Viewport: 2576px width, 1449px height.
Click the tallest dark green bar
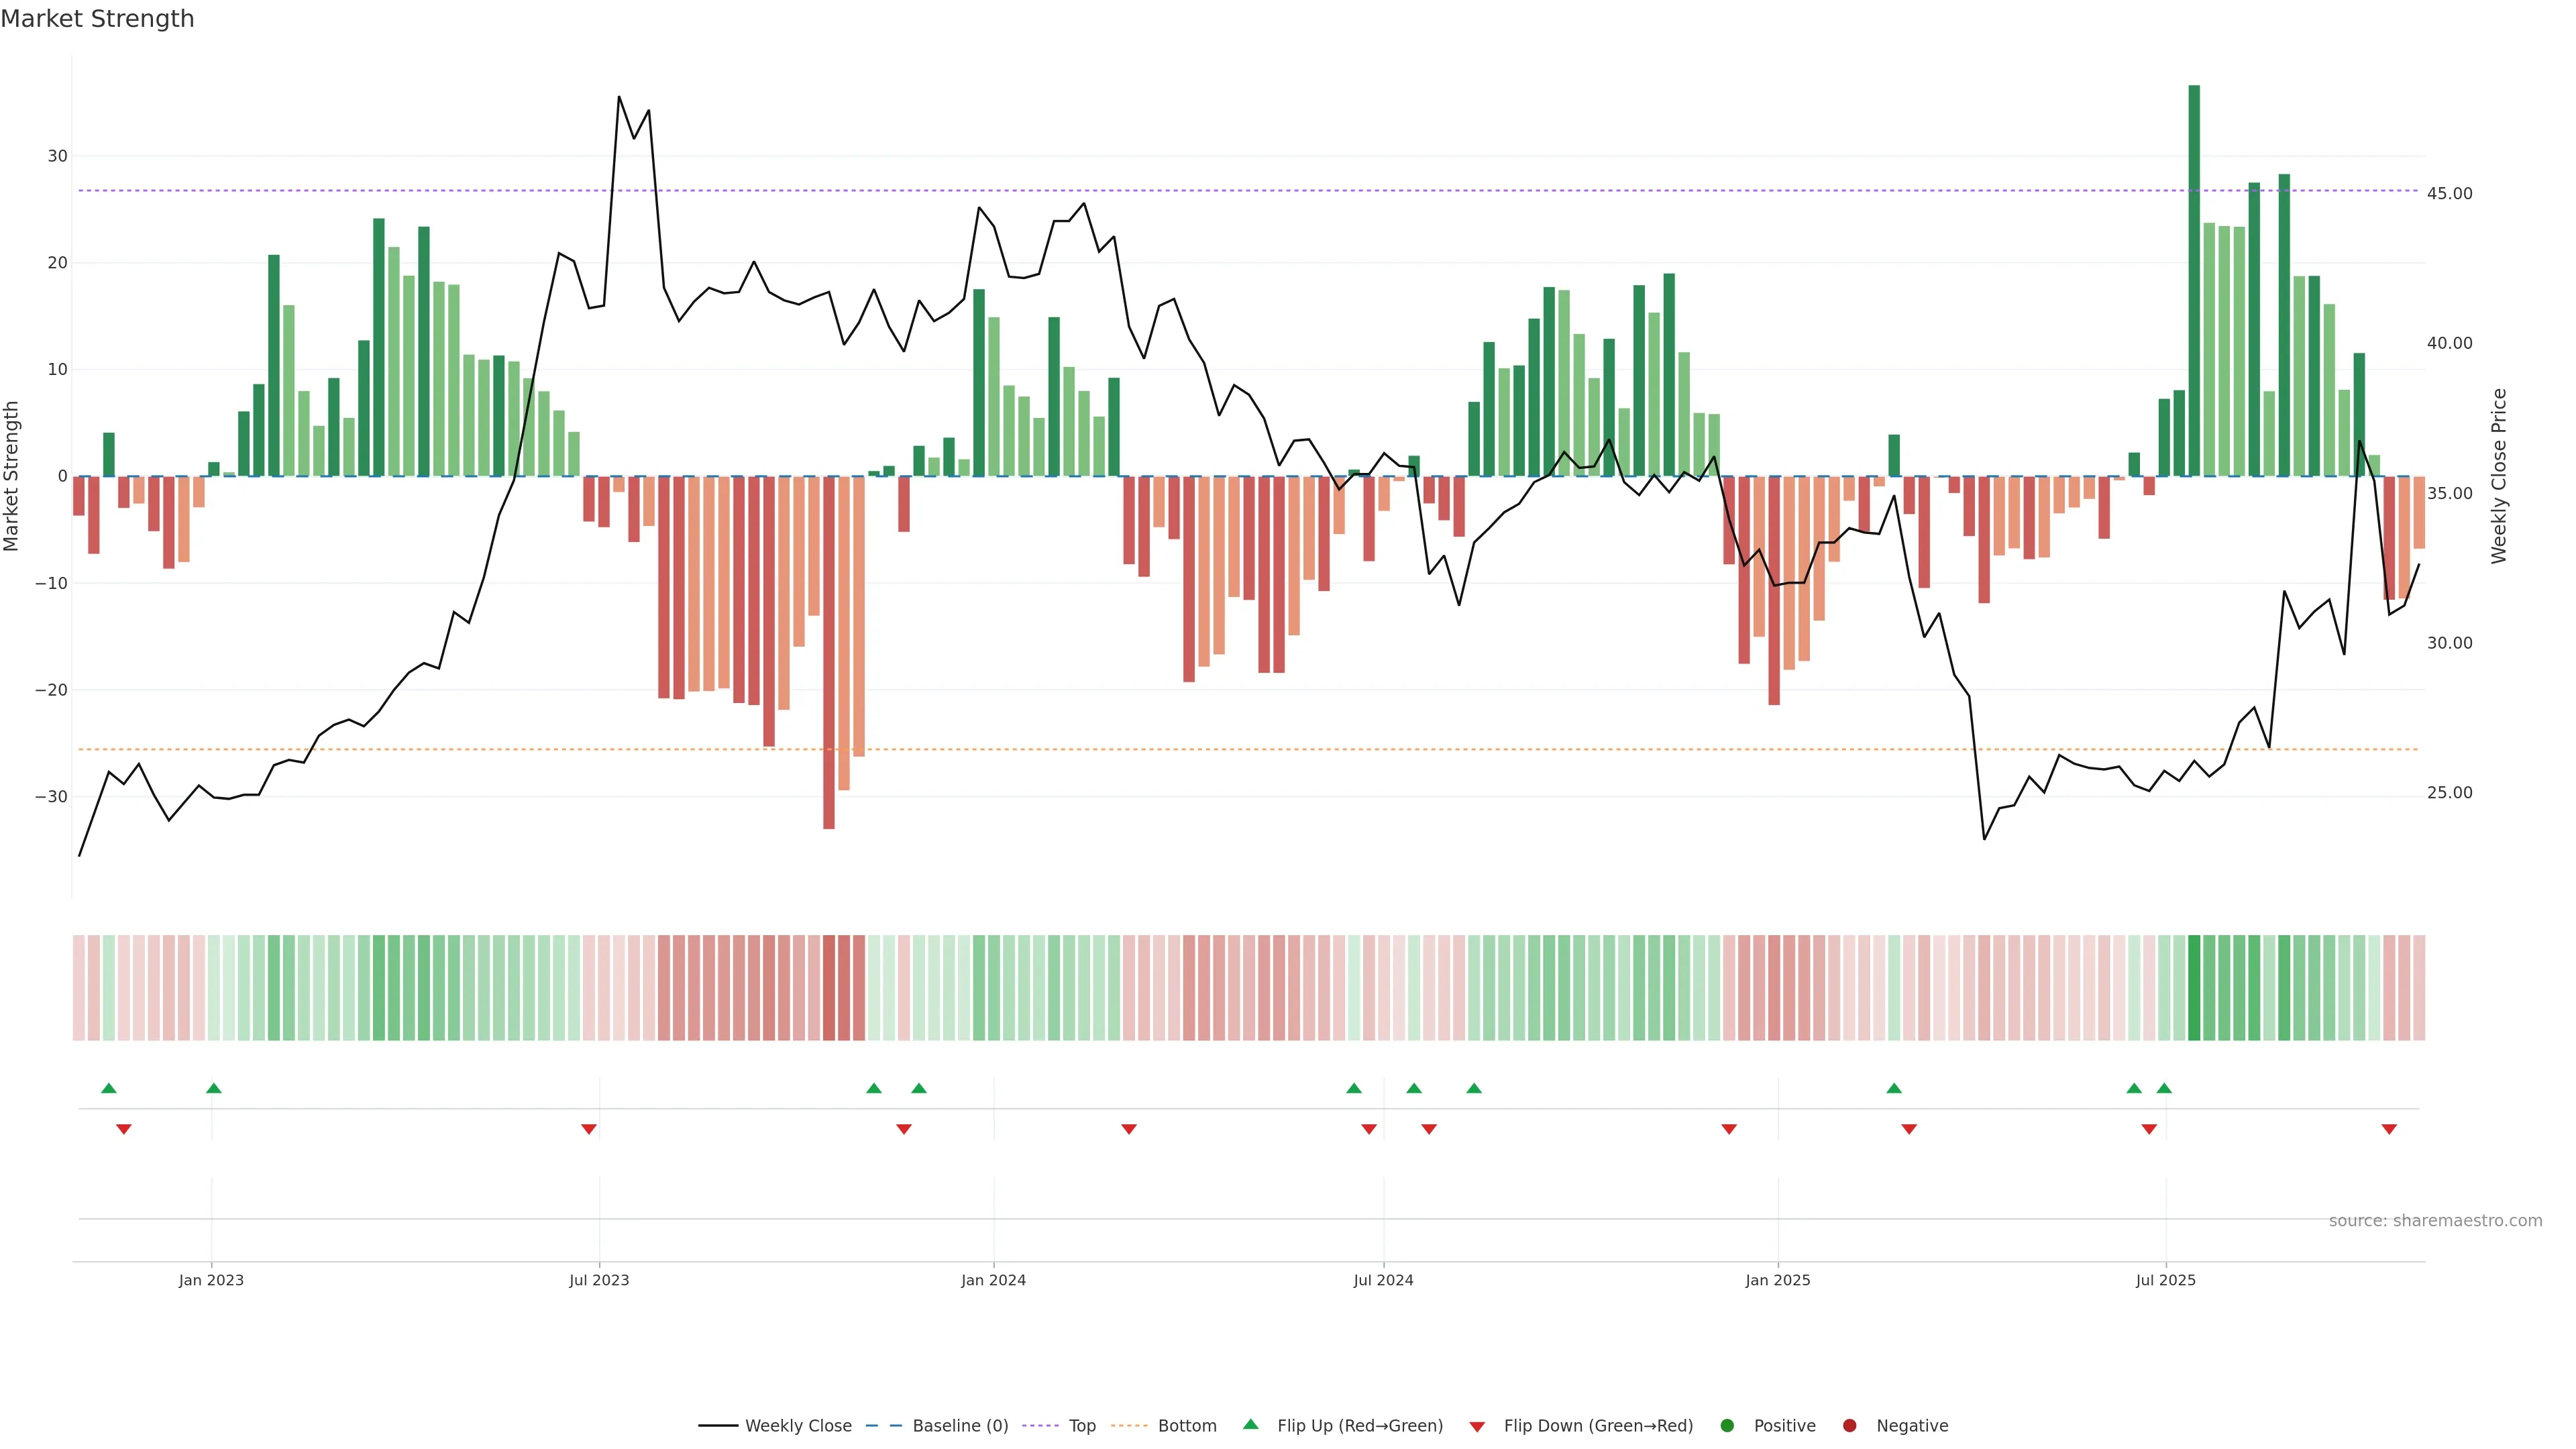coord(2194,280)
